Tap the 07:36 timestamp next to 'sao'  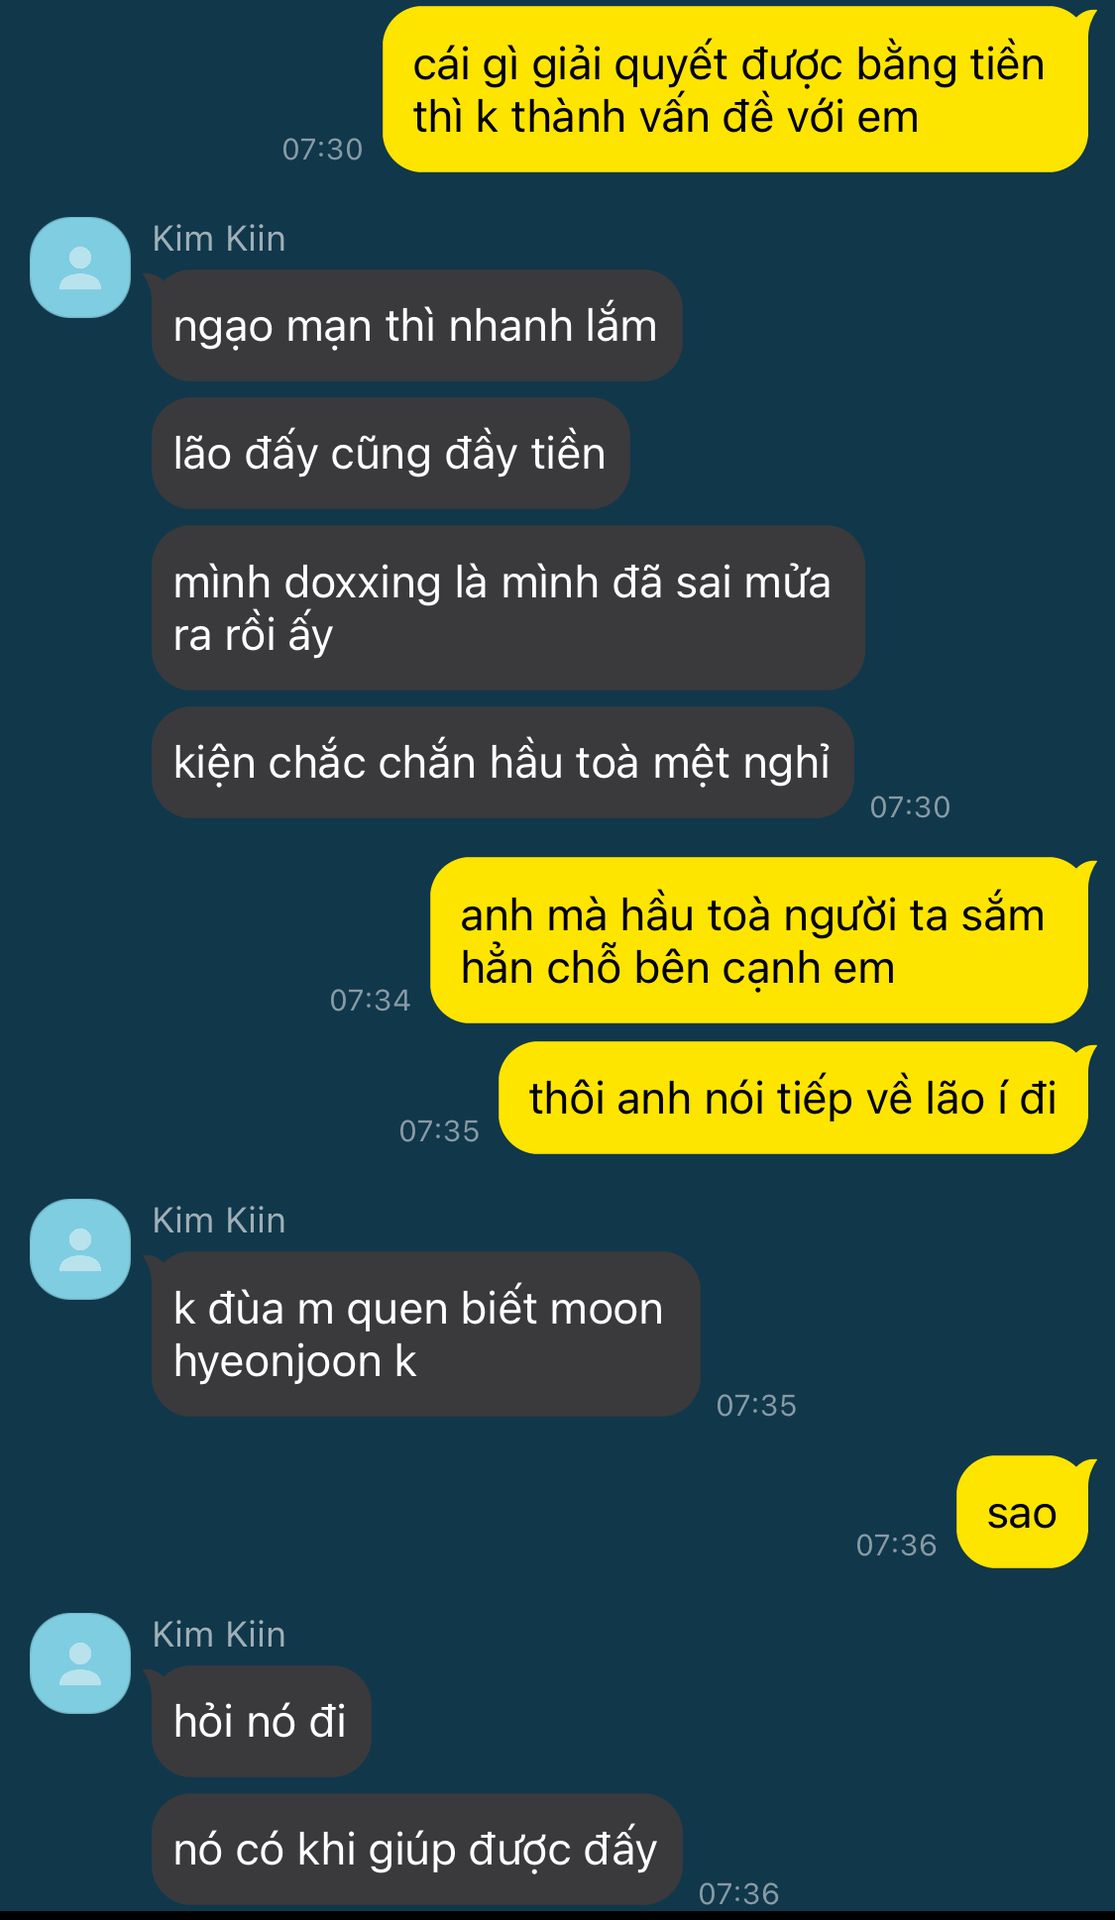coord(896,1545)
